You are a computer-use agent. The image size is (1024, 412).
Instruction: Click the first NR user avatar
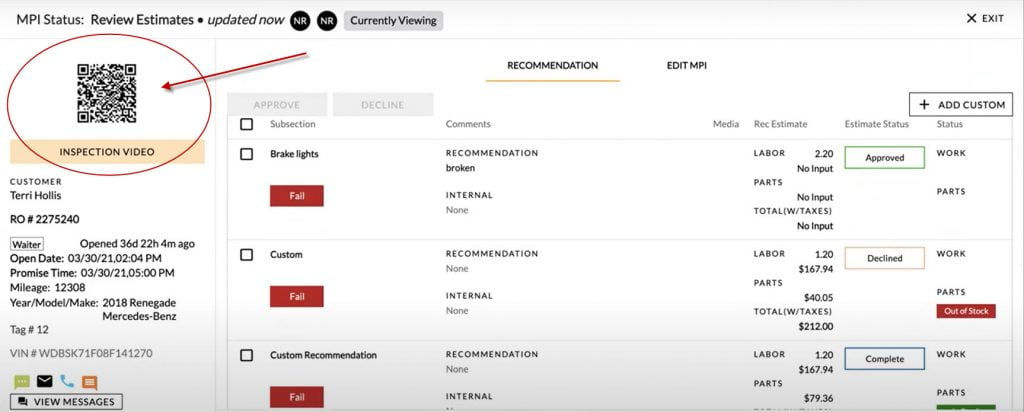click(299, 21)
